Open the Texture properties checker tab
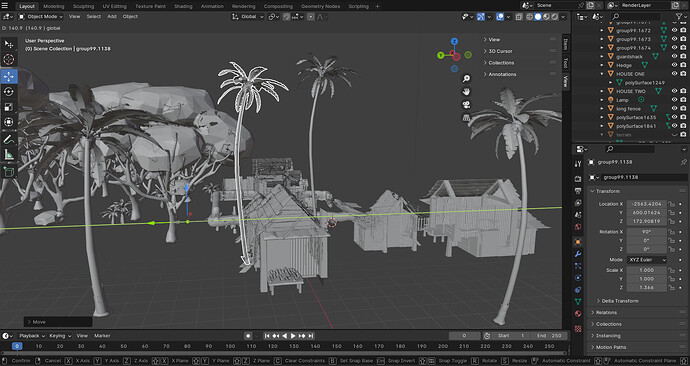The image size is (690, 366). coord(578,329)
